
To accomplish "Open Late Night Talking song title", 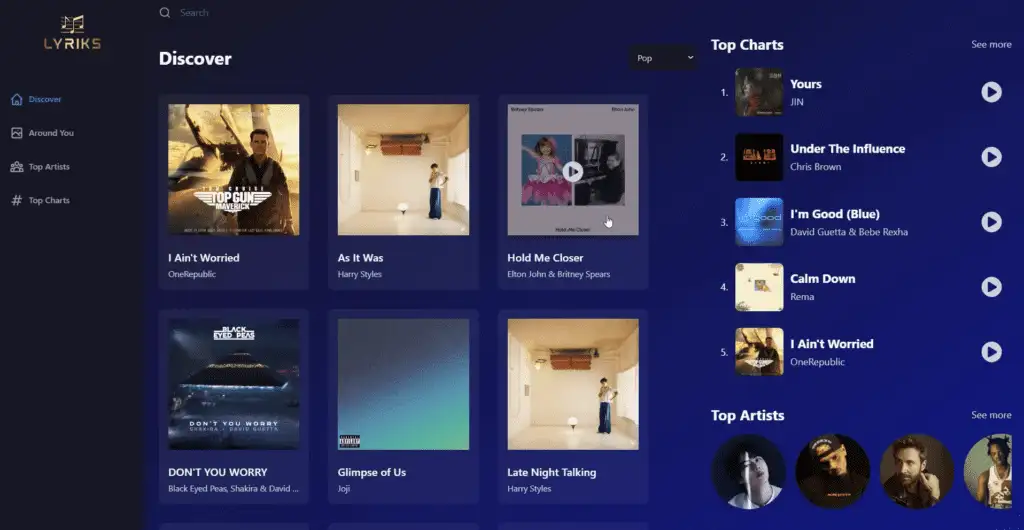I will 552,472.
